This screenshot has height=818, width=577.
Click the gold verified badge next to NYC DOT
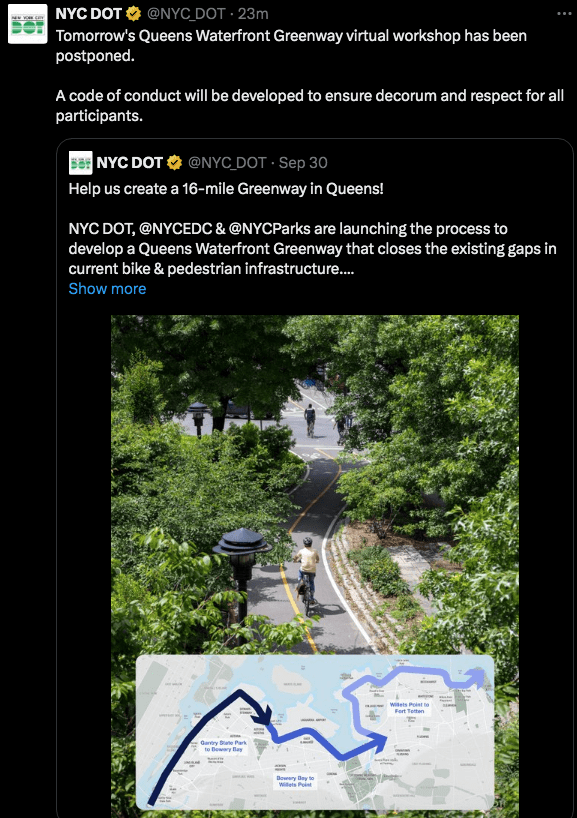[134, 14]
